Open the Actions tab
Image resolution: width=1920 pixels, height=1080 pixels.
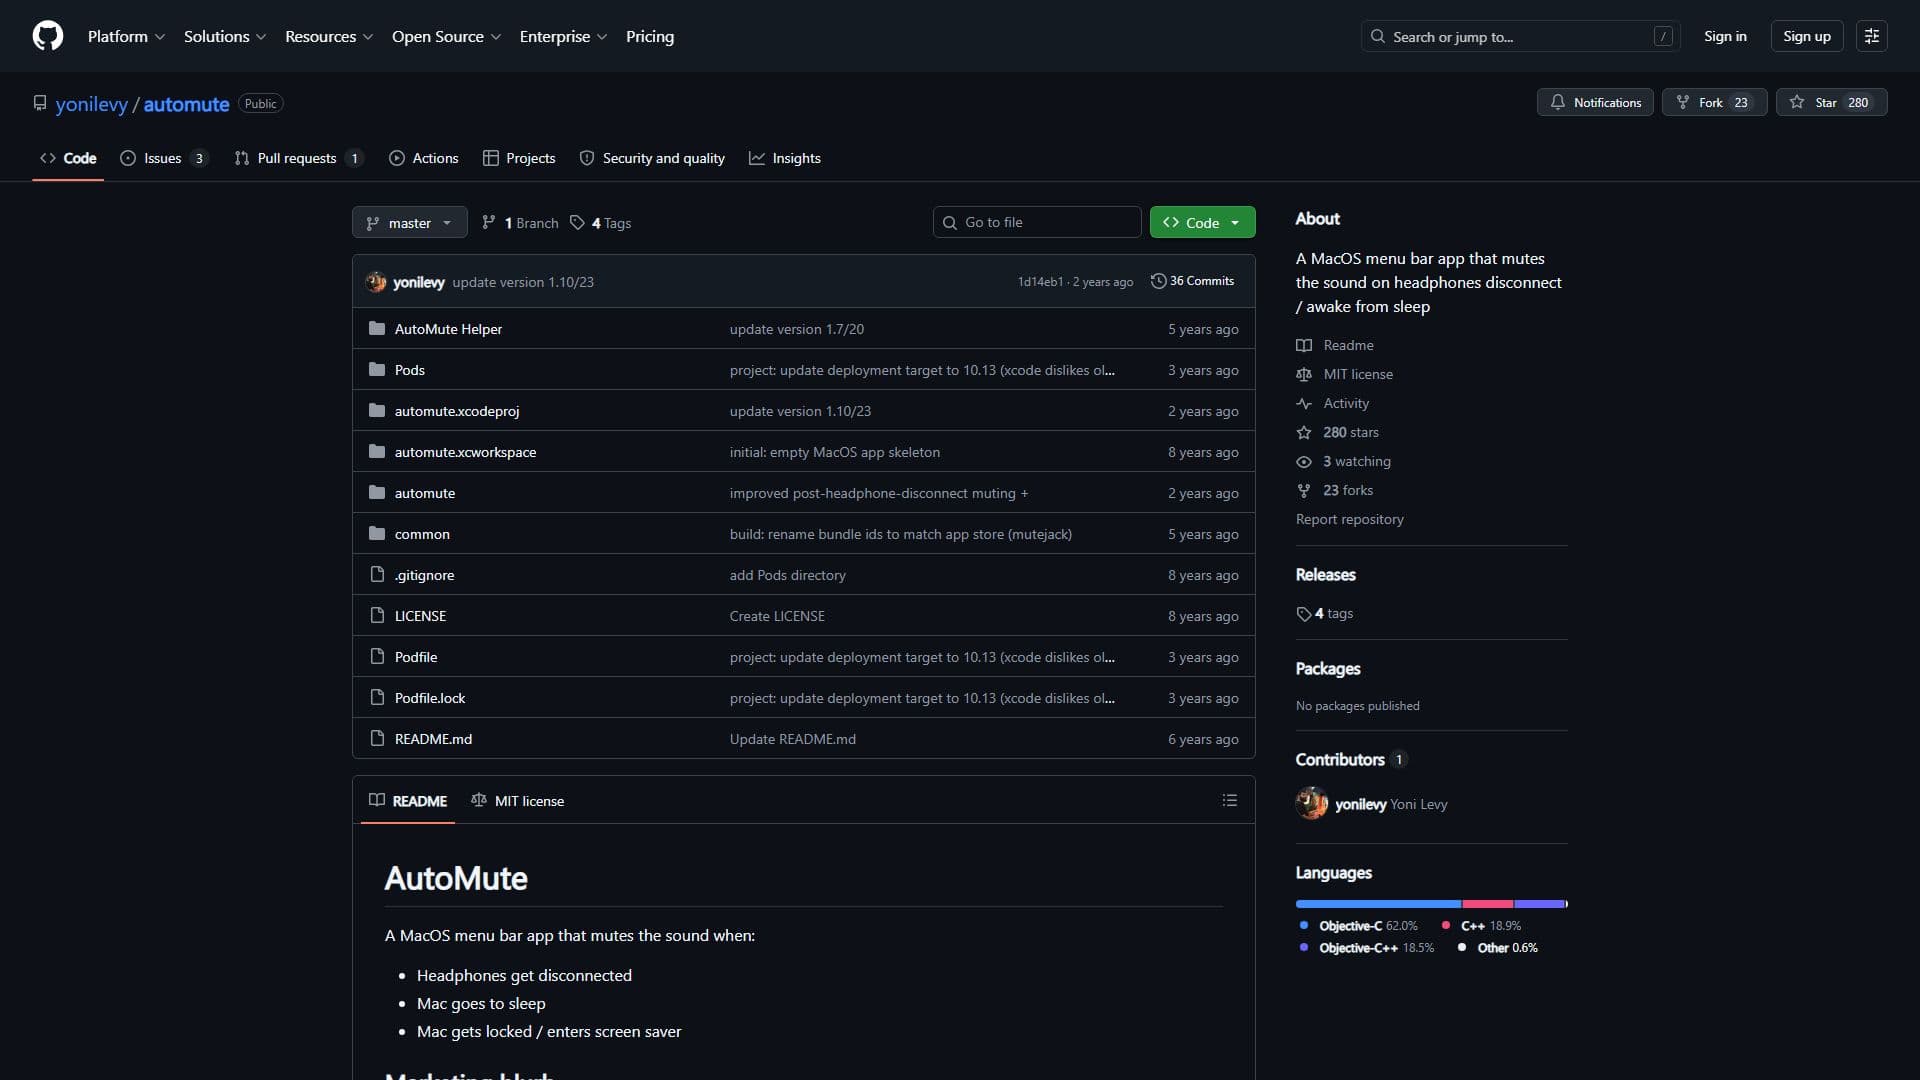point(424,158)
